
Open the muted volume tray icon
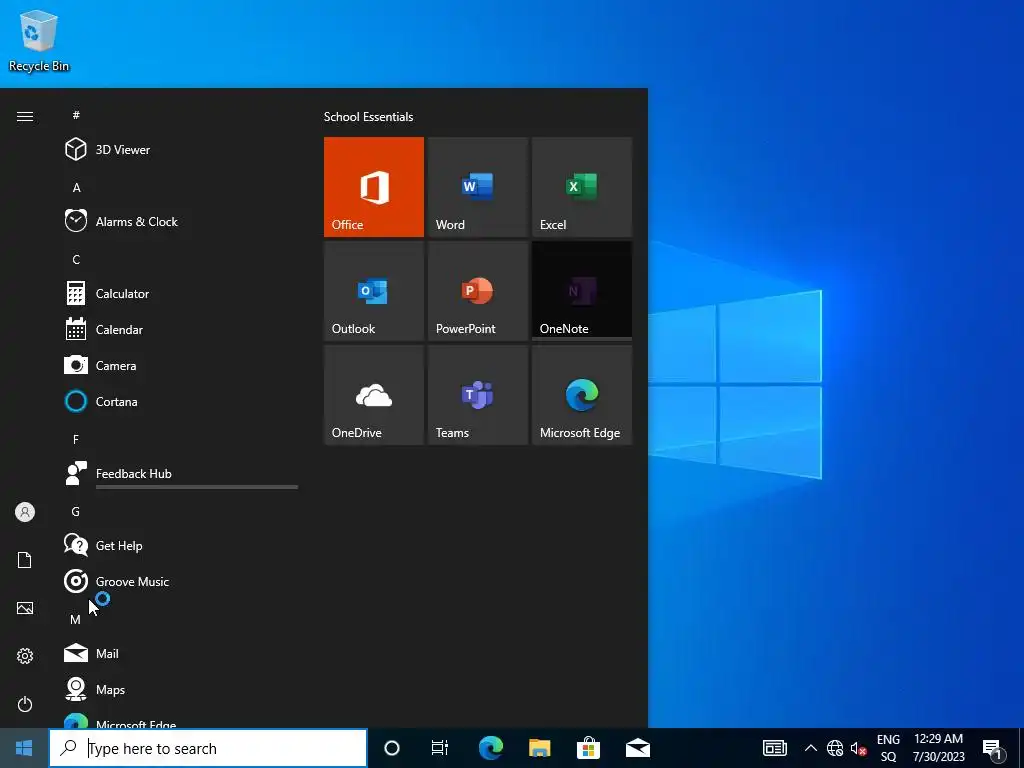tap(858, 749)
